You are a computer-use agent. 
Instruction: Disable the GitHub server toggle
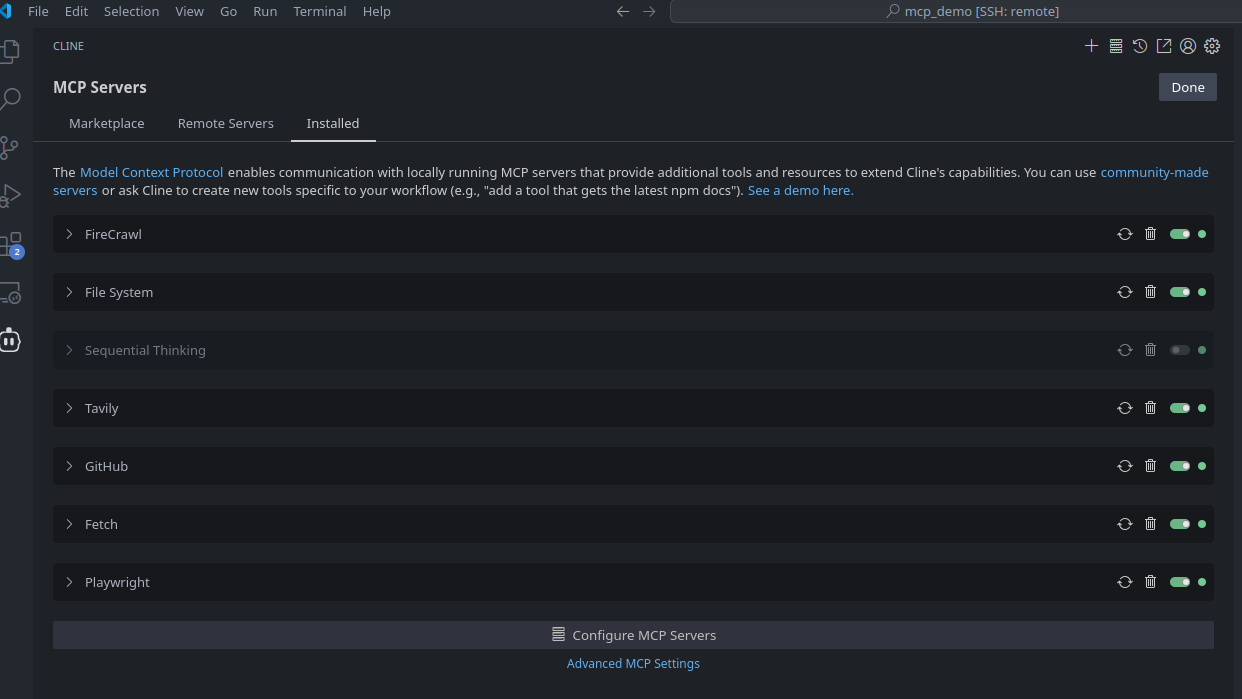tap(1180, 466)
